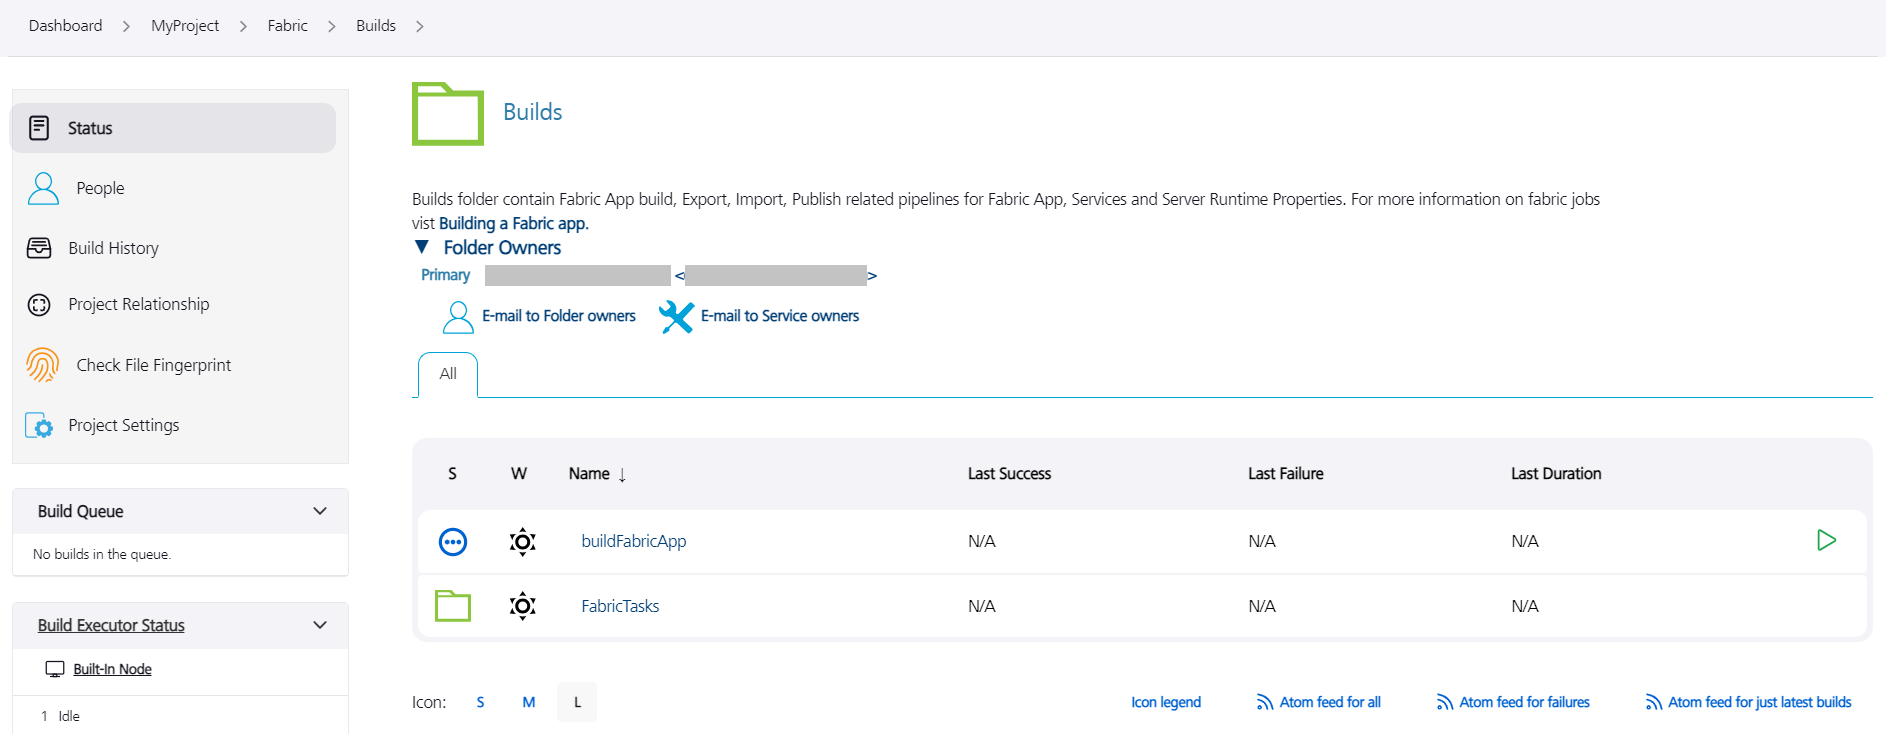Image resolution: width=1886 pixels, height=734 pixels.
Task: Open Atom feed for failures
Action: pyautogui.click(x=1523, y=702)
